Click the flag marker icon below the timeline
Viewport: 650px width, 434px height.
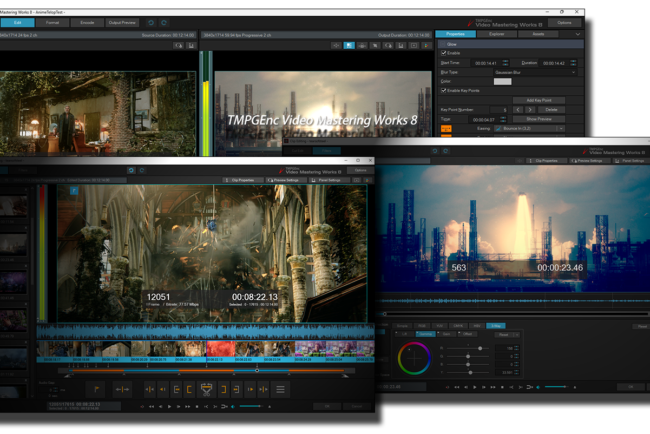coord(95,388)
